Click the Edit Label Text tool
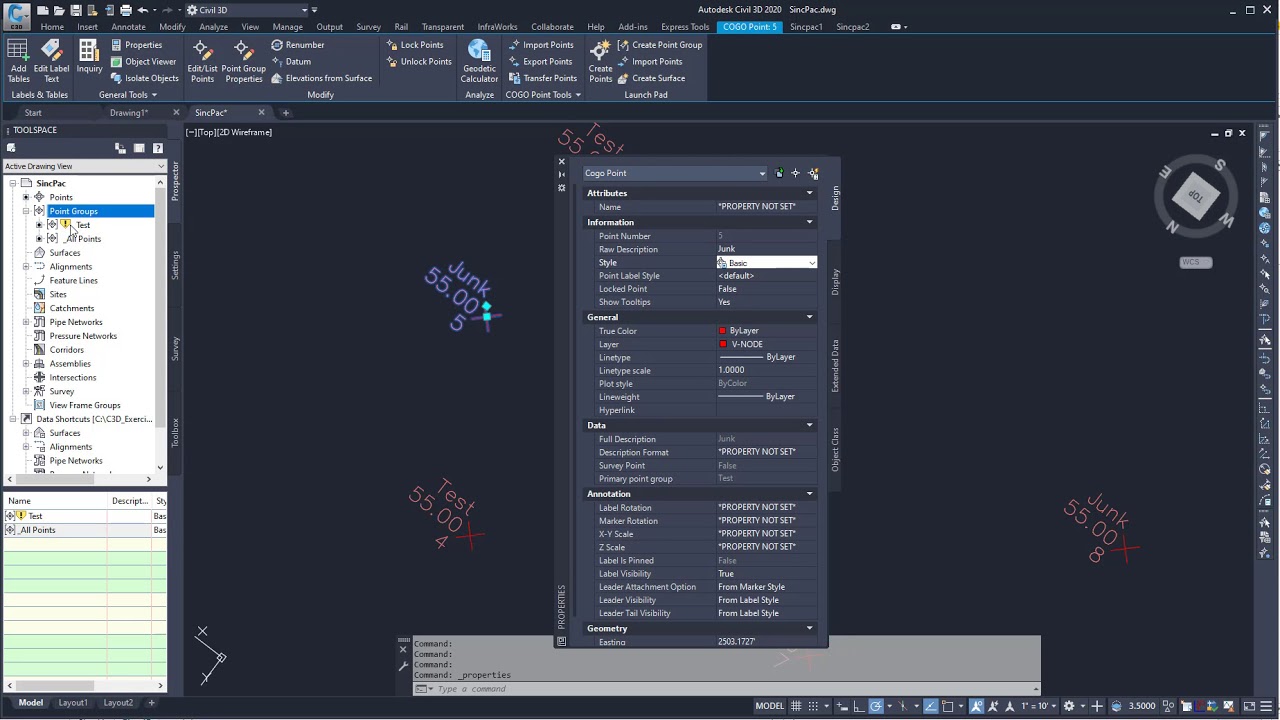This screenshot has height=720, width=1280. point(51,60)
